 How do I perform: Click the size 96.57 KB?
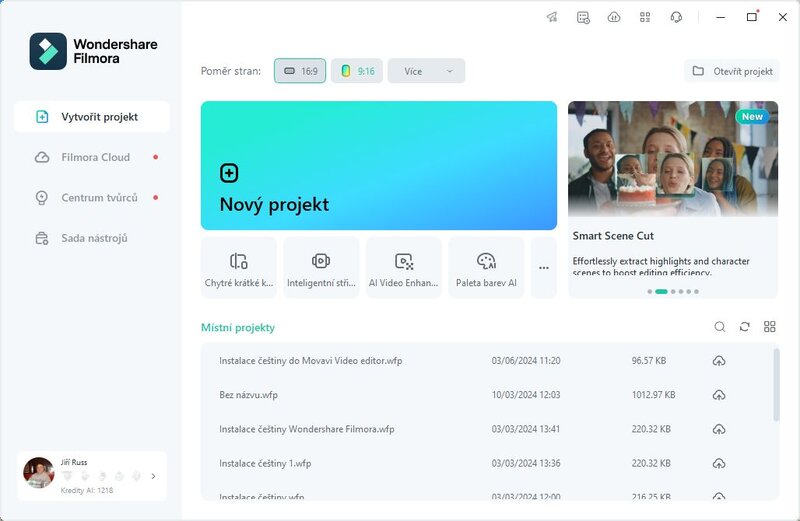pos(649,361)
